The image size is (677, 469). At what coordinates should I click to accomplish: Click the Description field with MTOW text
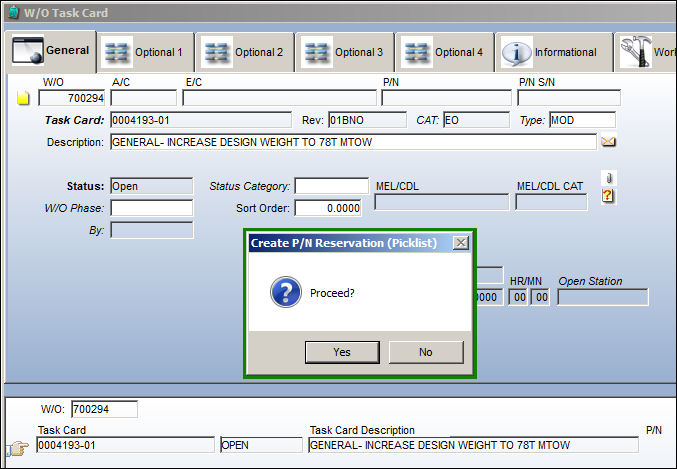pyautogui.click(x=353, y=142)
